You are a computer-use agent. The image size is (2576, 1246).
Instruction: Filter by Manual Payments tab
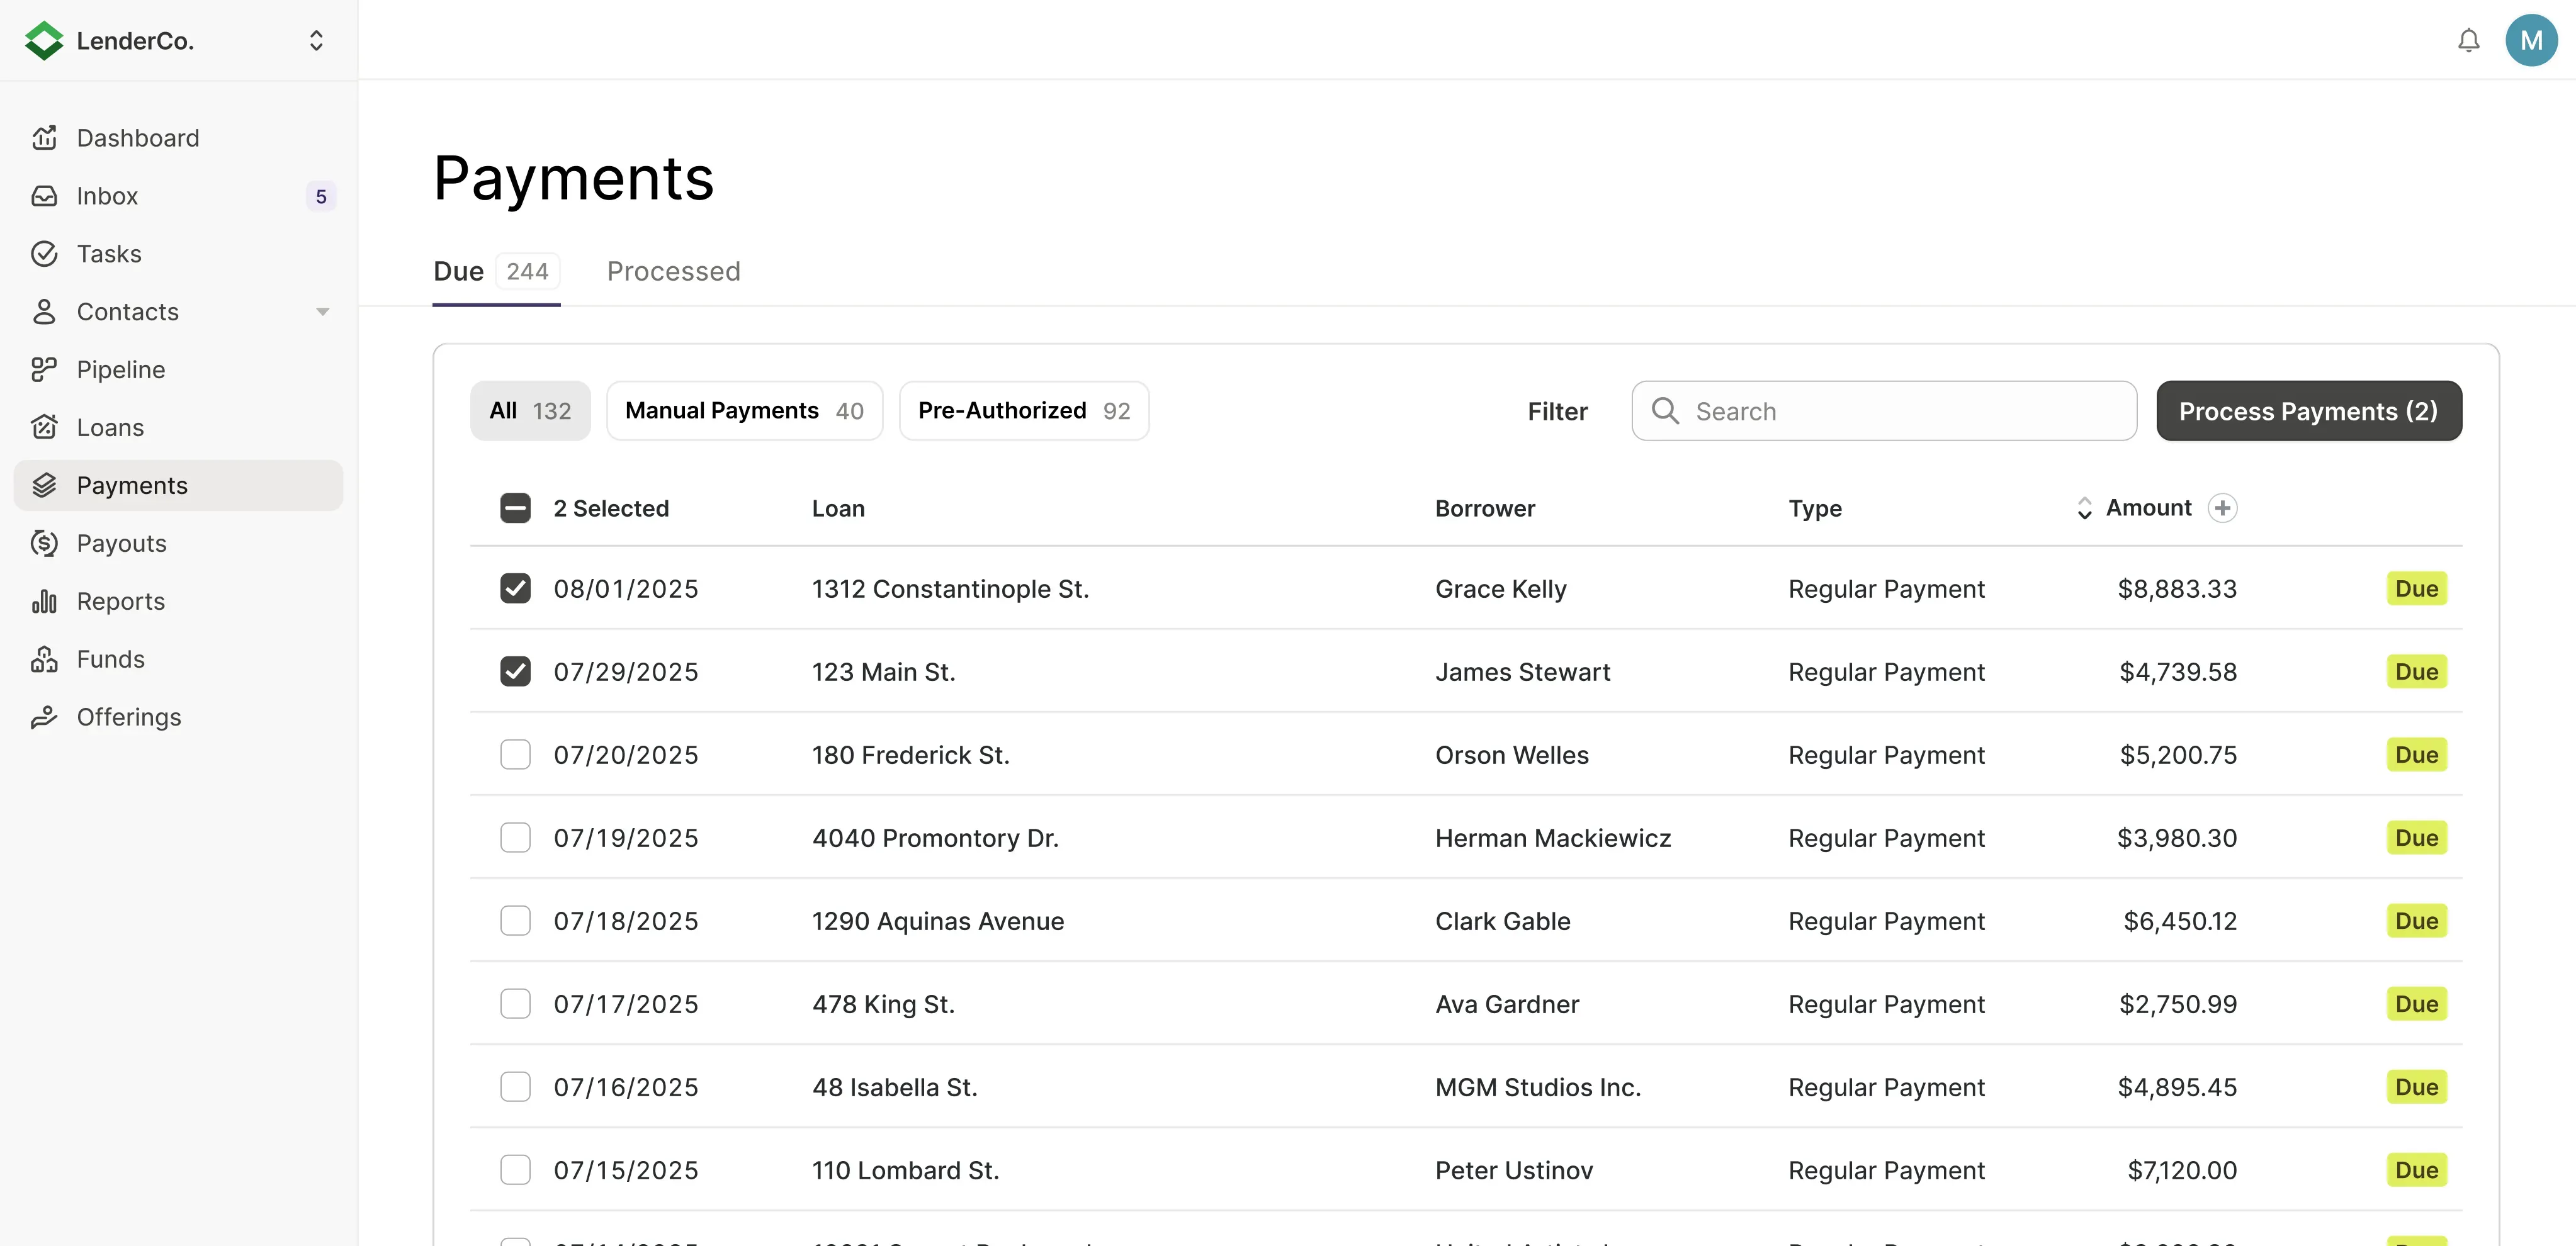(744, 411)
